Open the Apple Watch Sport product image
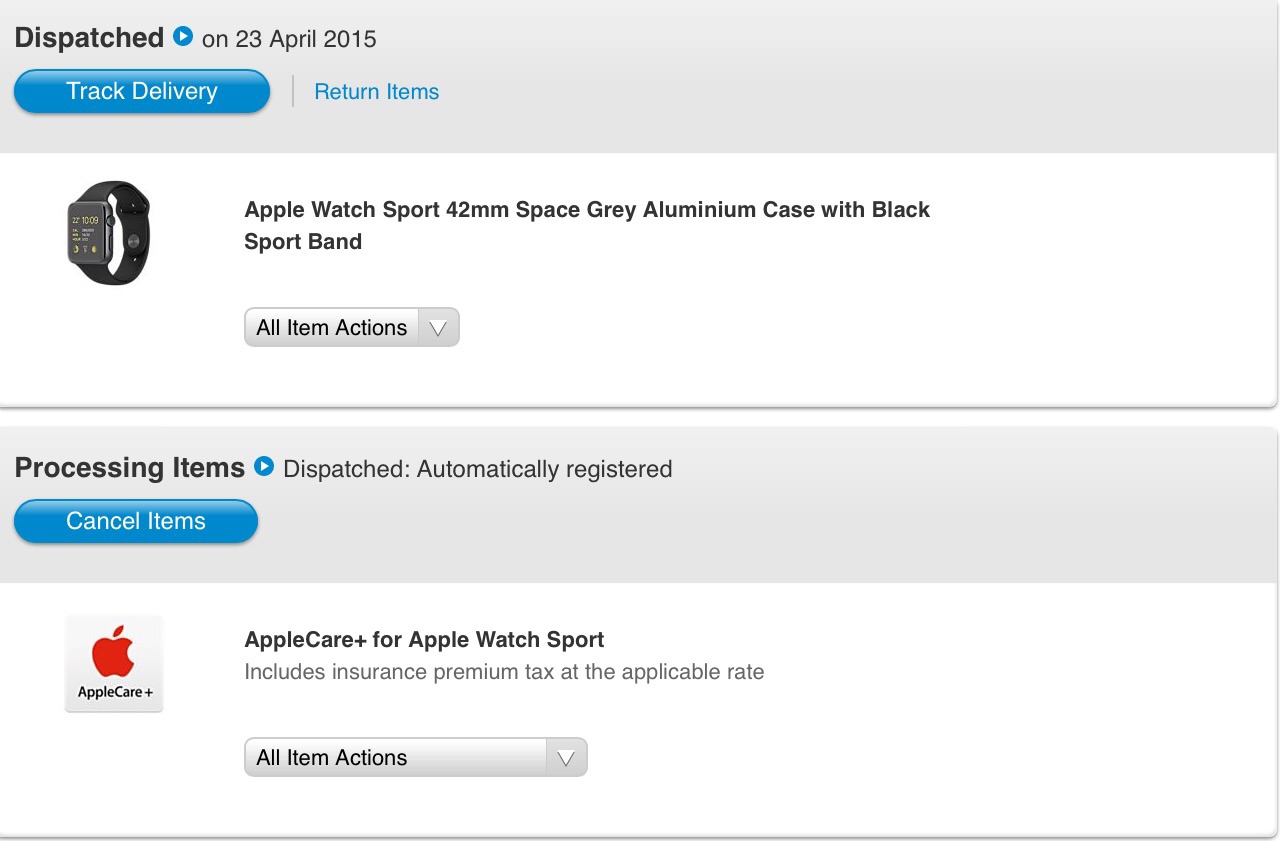Image resolution: width=1280 pixels, height=841 pixels. pos(108,233)
